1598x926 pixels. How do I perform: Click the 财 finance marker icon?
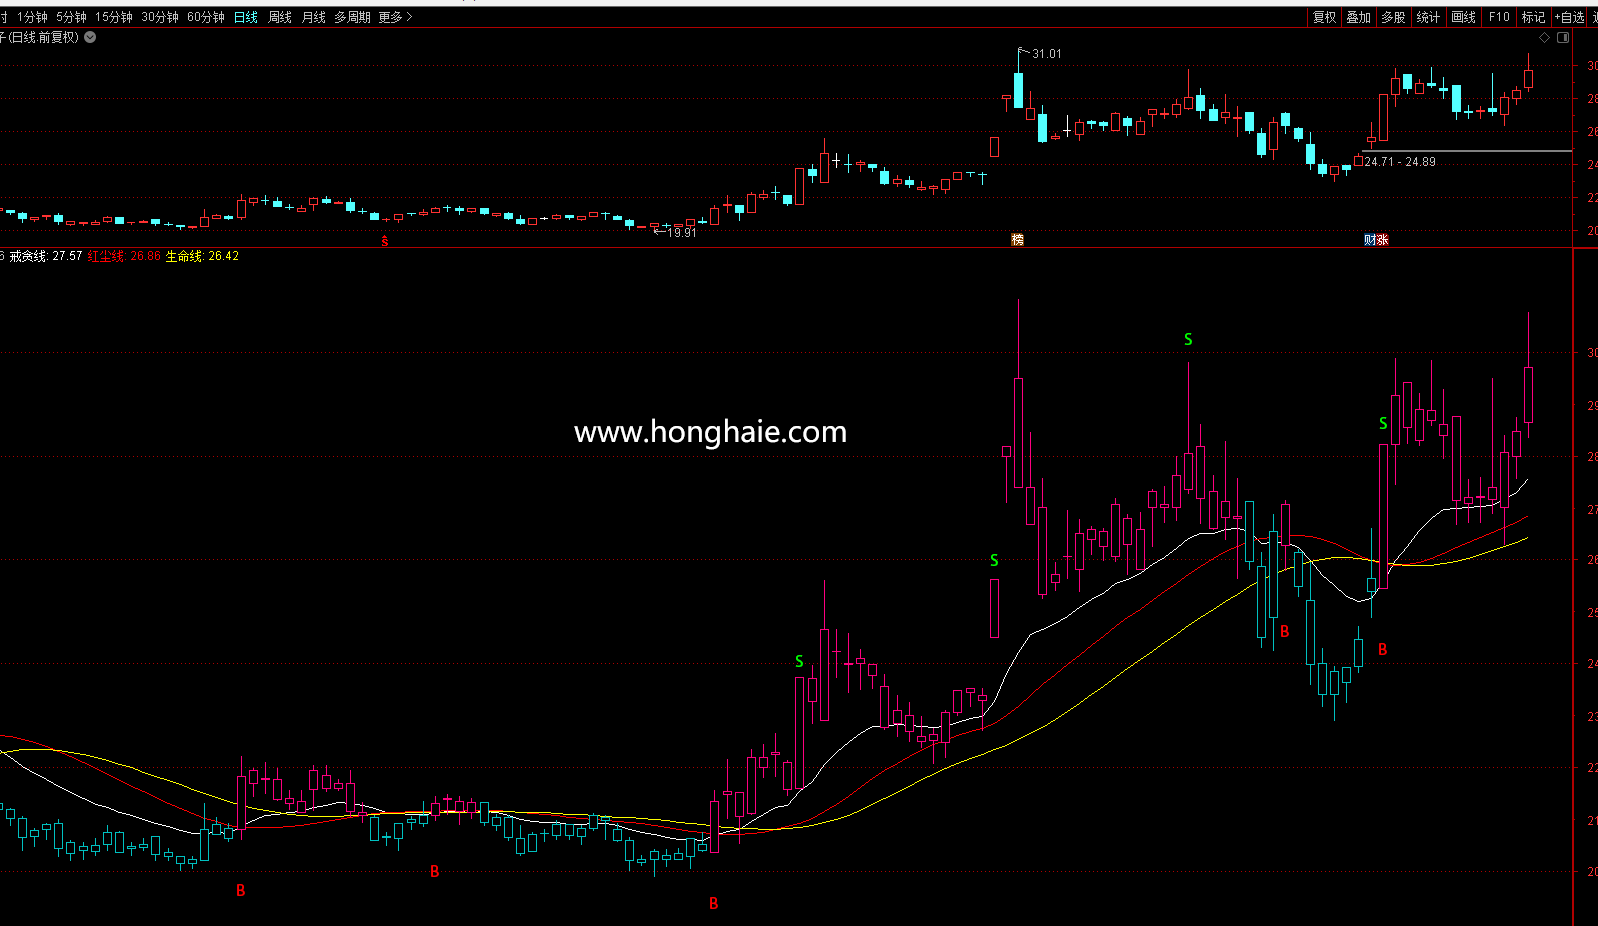[x=1369, y=240]
